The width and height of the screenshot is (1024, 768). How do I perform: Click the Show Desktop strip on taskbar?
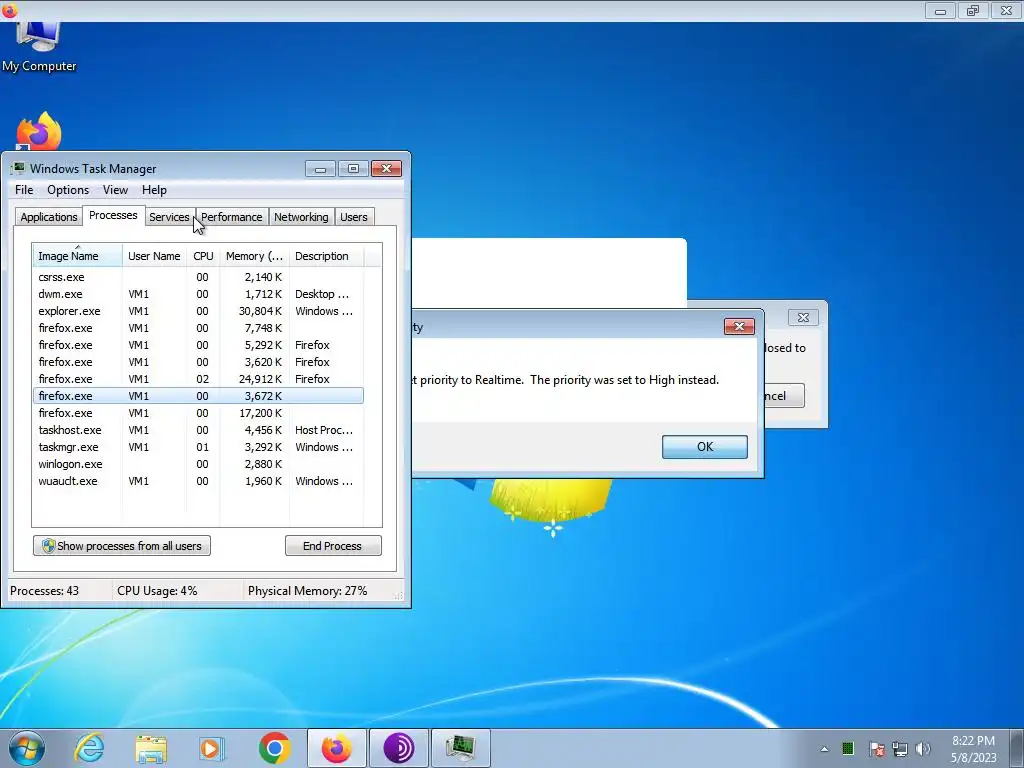tap(1017, 748)
